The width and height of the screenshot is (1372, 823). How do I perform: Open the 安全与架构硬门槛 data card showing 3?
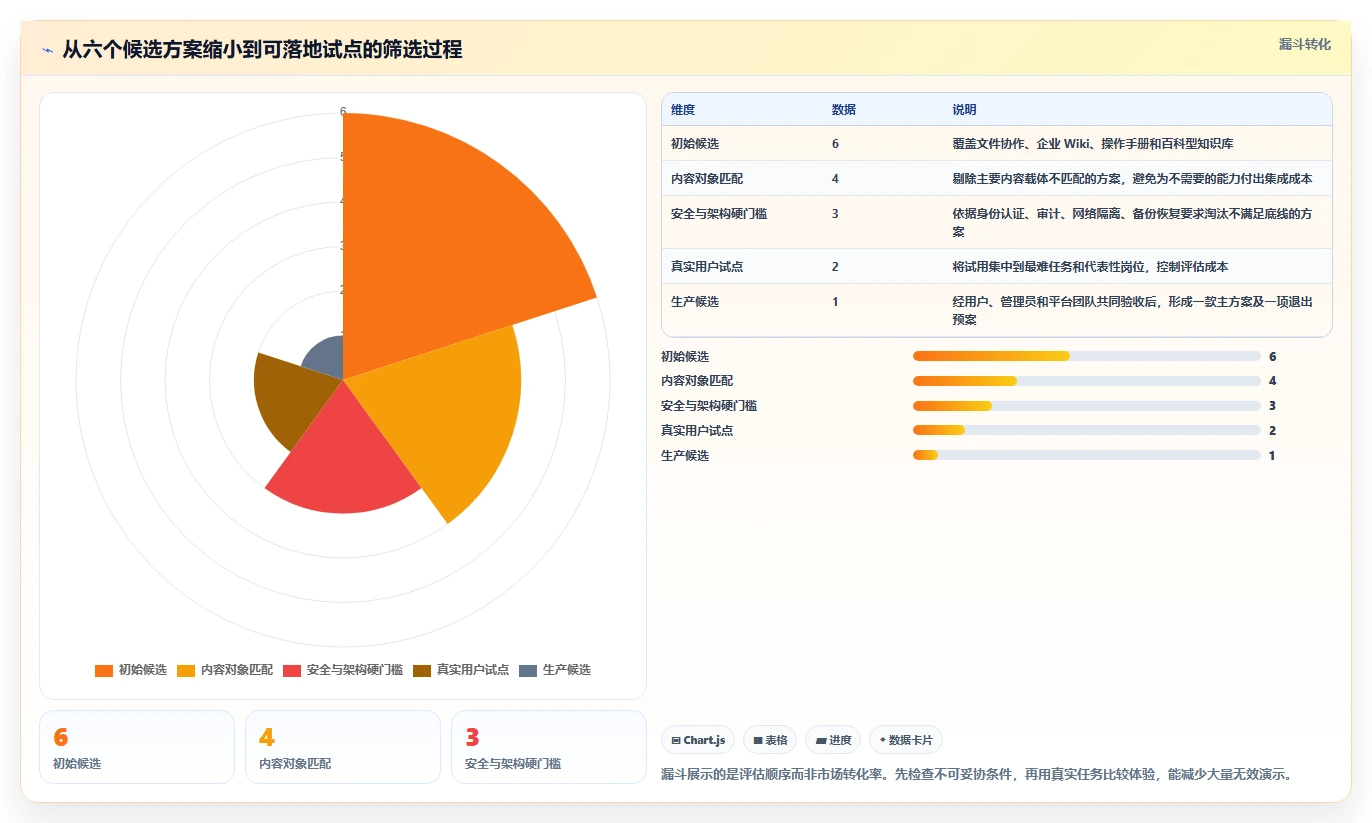(549, 747)
